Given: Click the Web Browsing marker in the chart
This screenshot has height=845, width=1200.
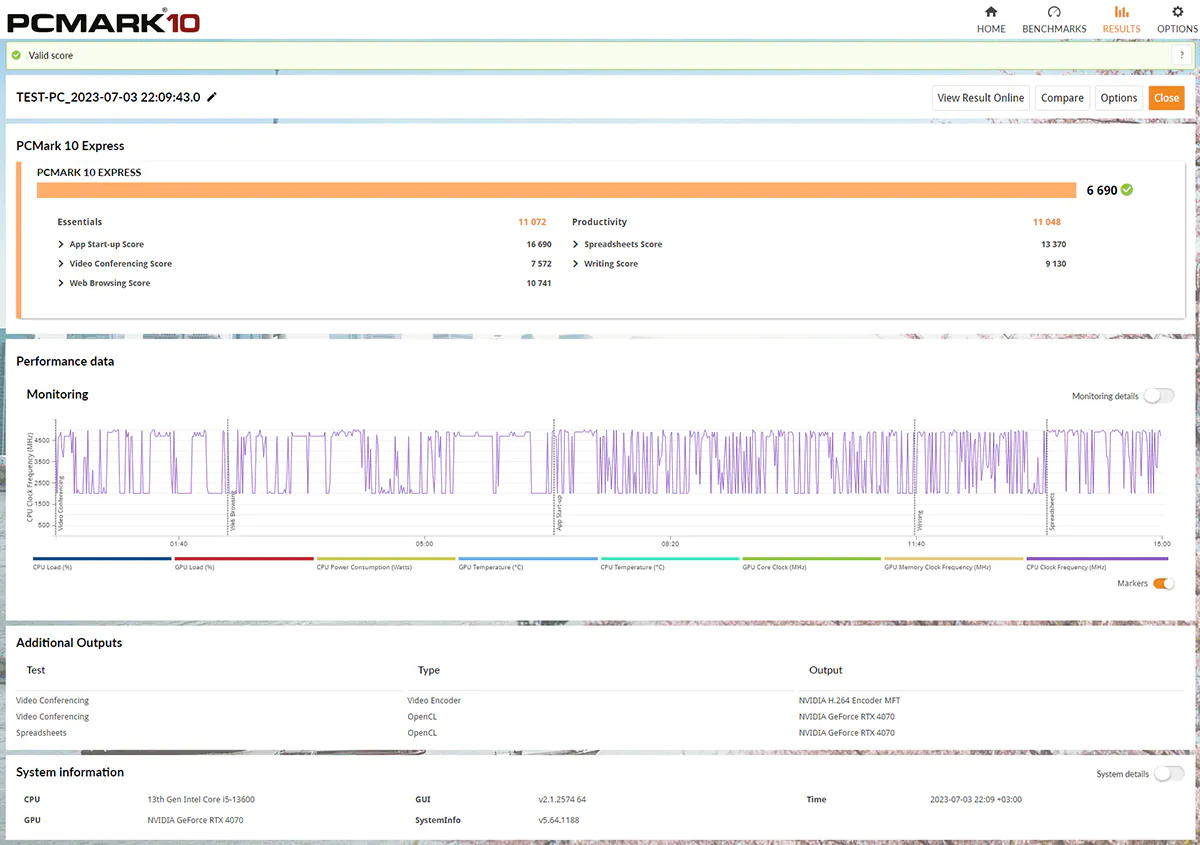Looking at the screenshot, I should (233, 510).
